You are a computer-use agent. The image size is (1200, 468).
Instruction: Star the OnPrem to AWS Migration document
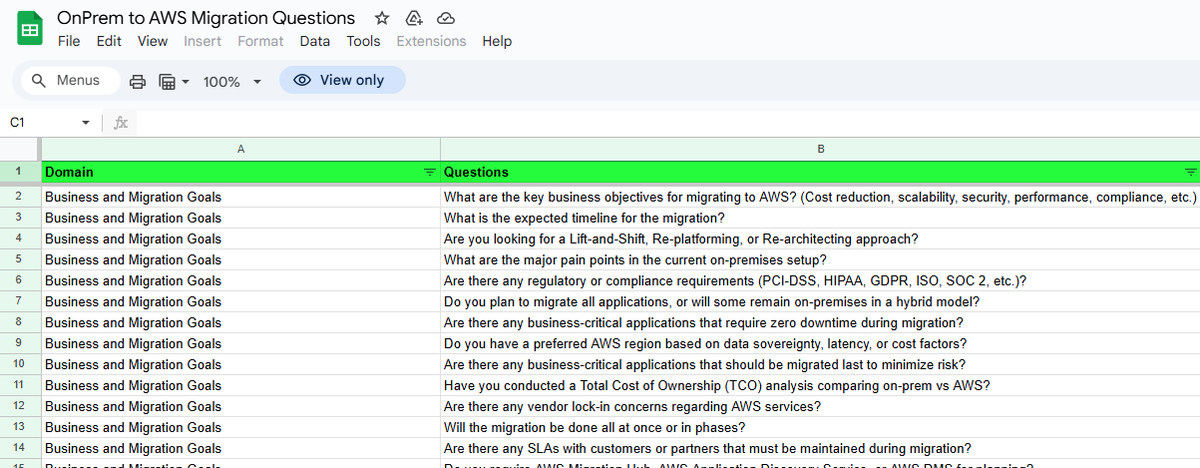coord(382,18)
